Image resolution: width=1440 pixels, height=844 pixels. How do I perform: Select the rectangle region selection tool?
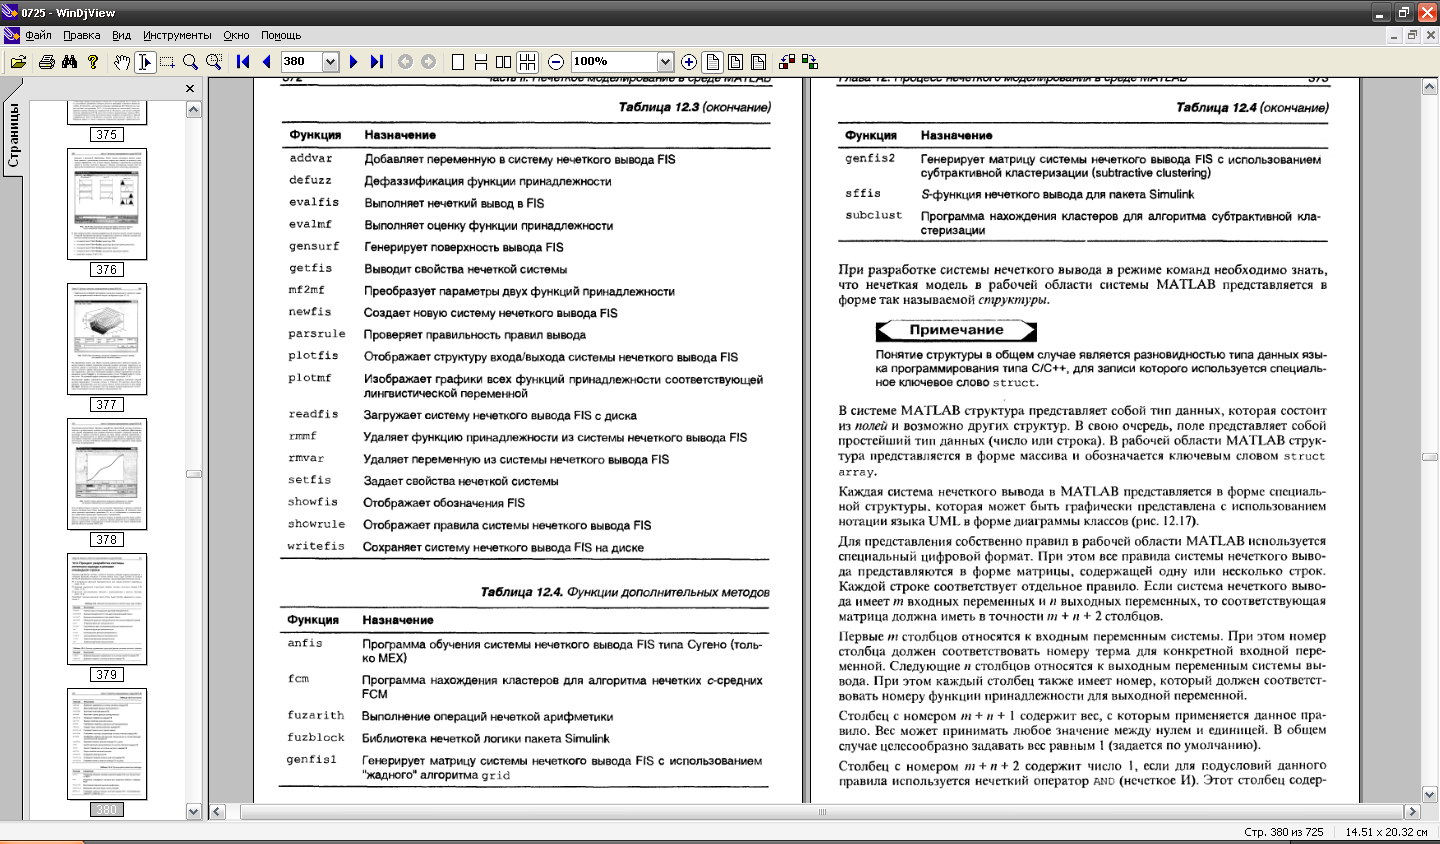pyautogui.click(x=167, y=62)
